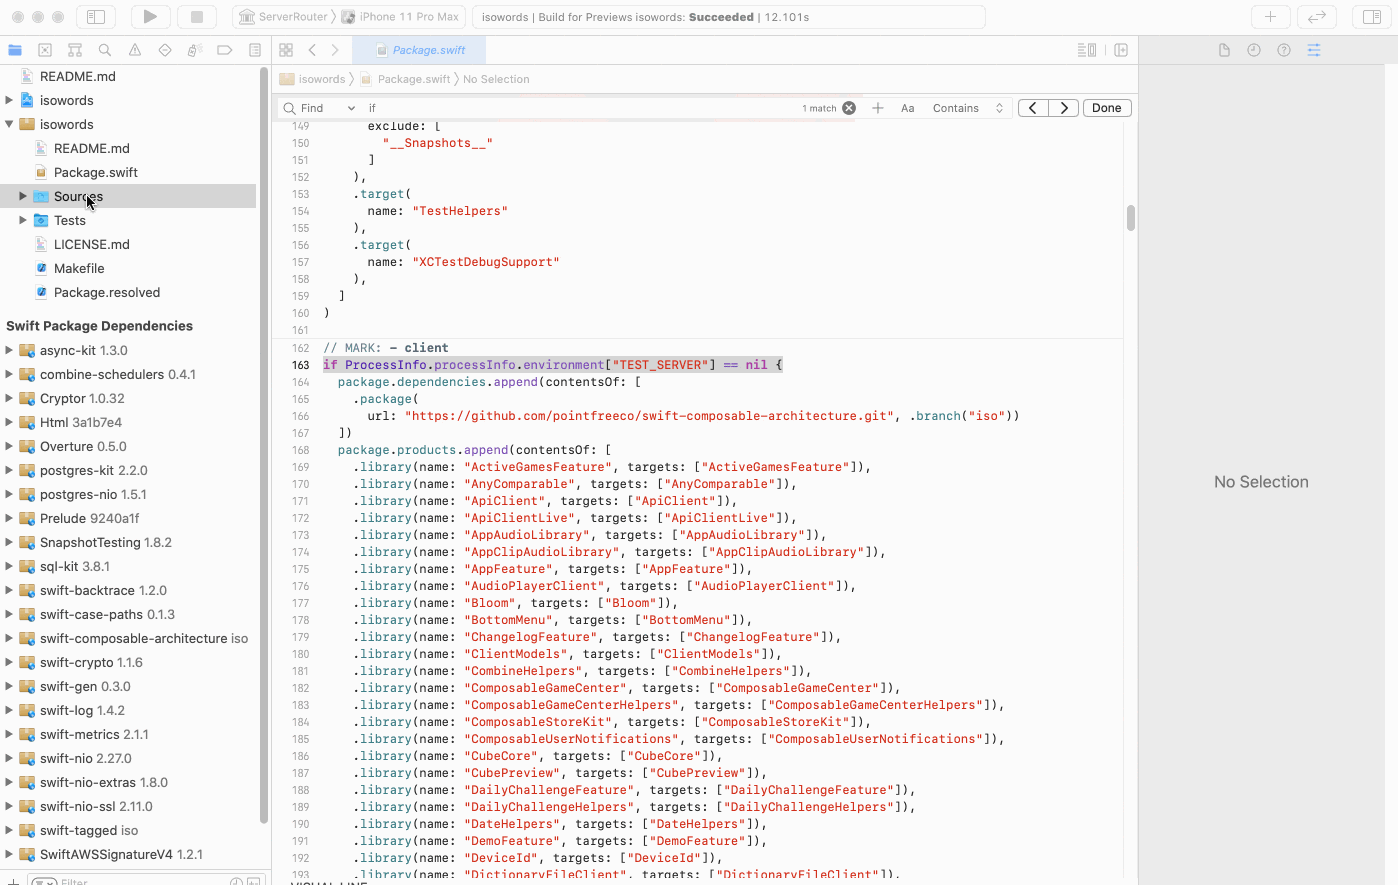This screenshot has width=1398, height=885.
Task: Open the editor options lines menu
Action: tap(1087, 50)
